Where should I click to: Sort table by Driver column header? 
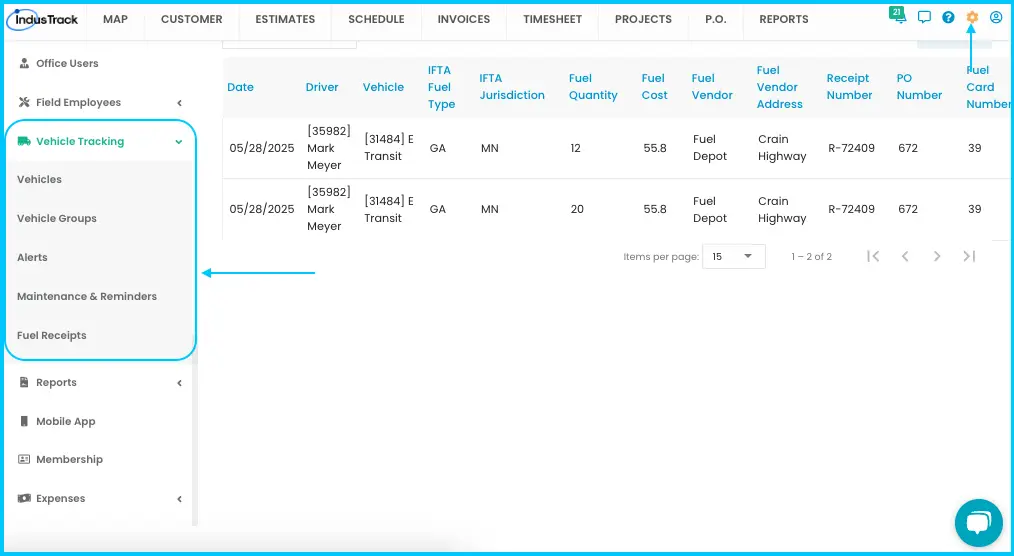[322, 87]
